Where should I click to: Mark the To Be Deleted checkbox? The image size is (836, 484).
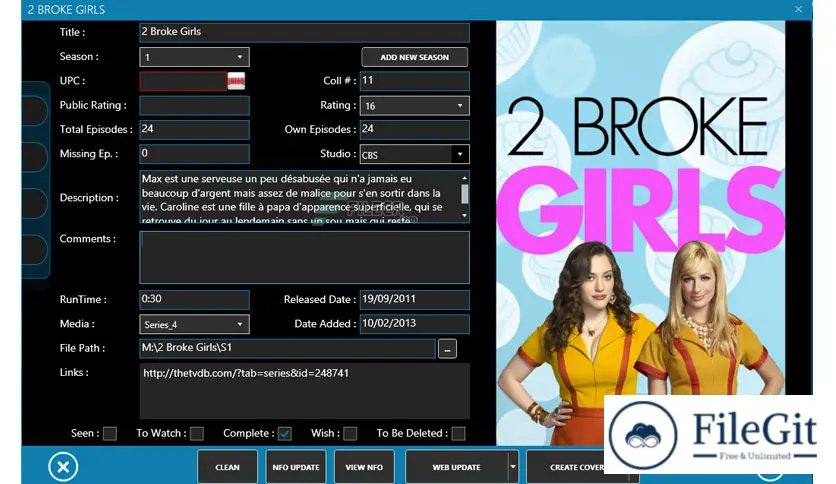click(x=459, y=433)
